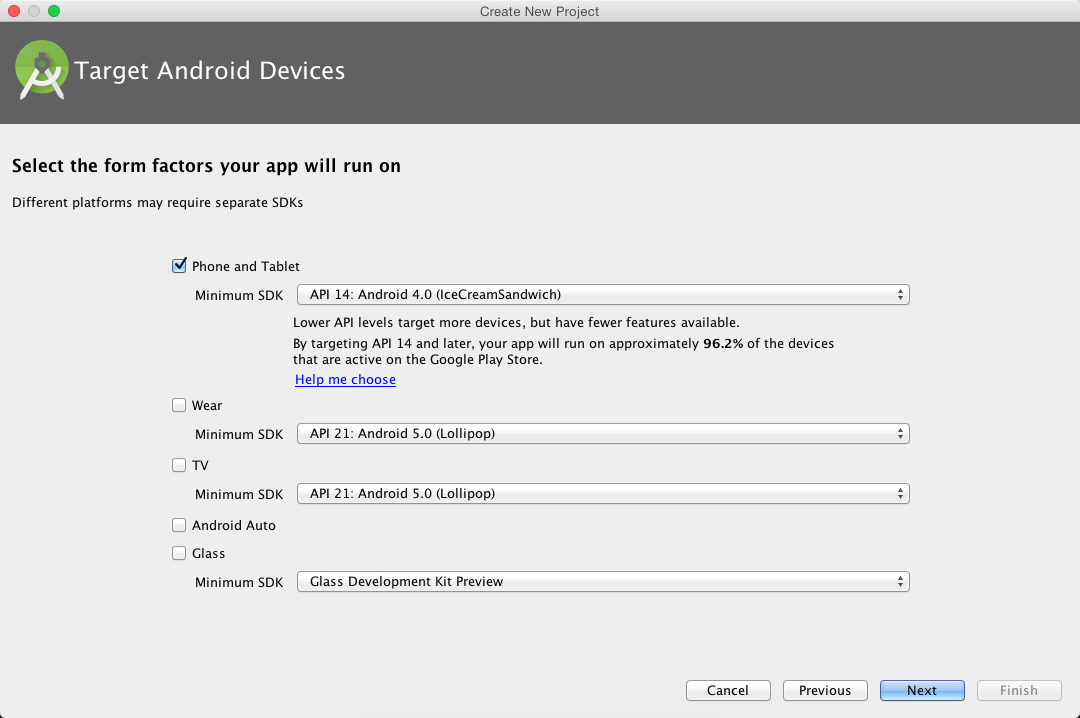Click the 'Minimum SDK' label under TV
The height and width of the screenshot is (718, 1080).
point(239,494)
